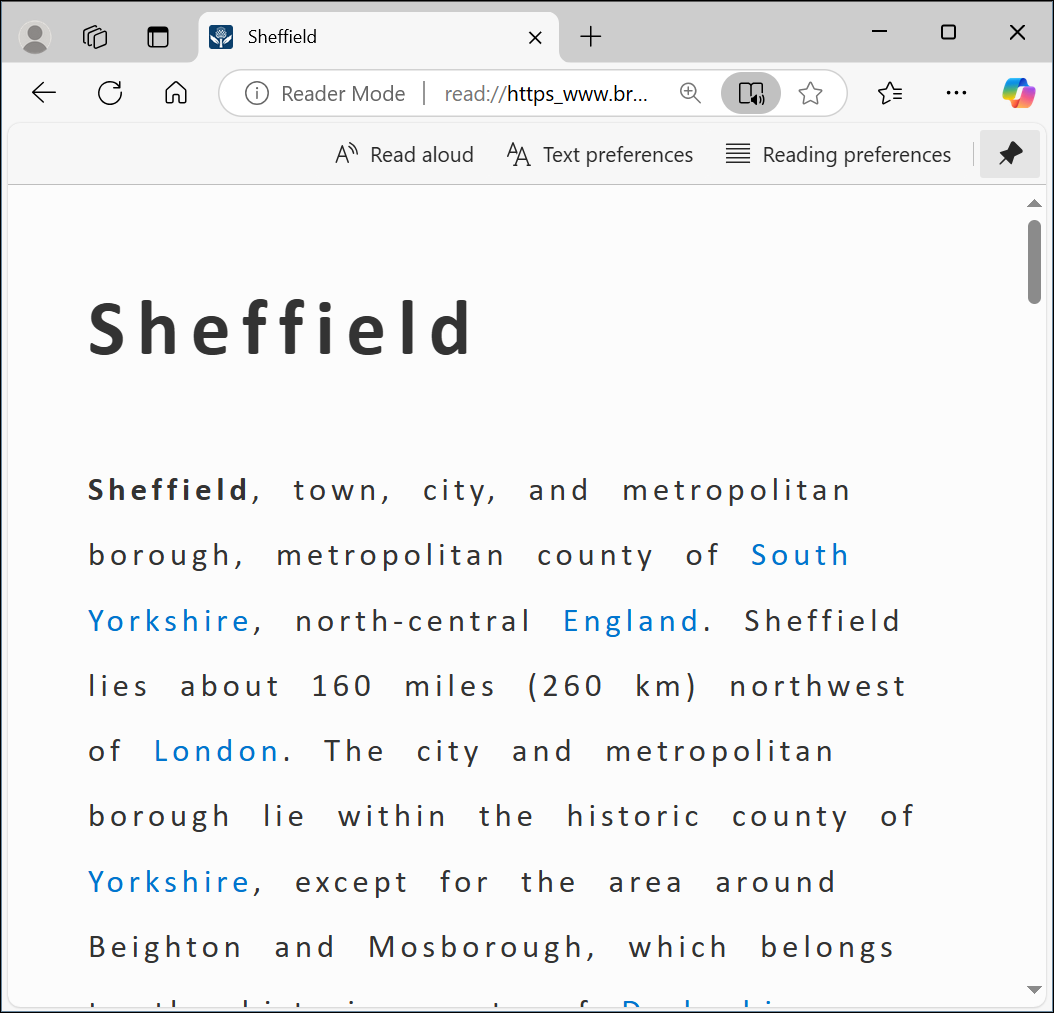Image resolution: width=1054 pixels, height=1013 pixels.
Task: Exit immersive reader mode toggle
Action: 751,94
